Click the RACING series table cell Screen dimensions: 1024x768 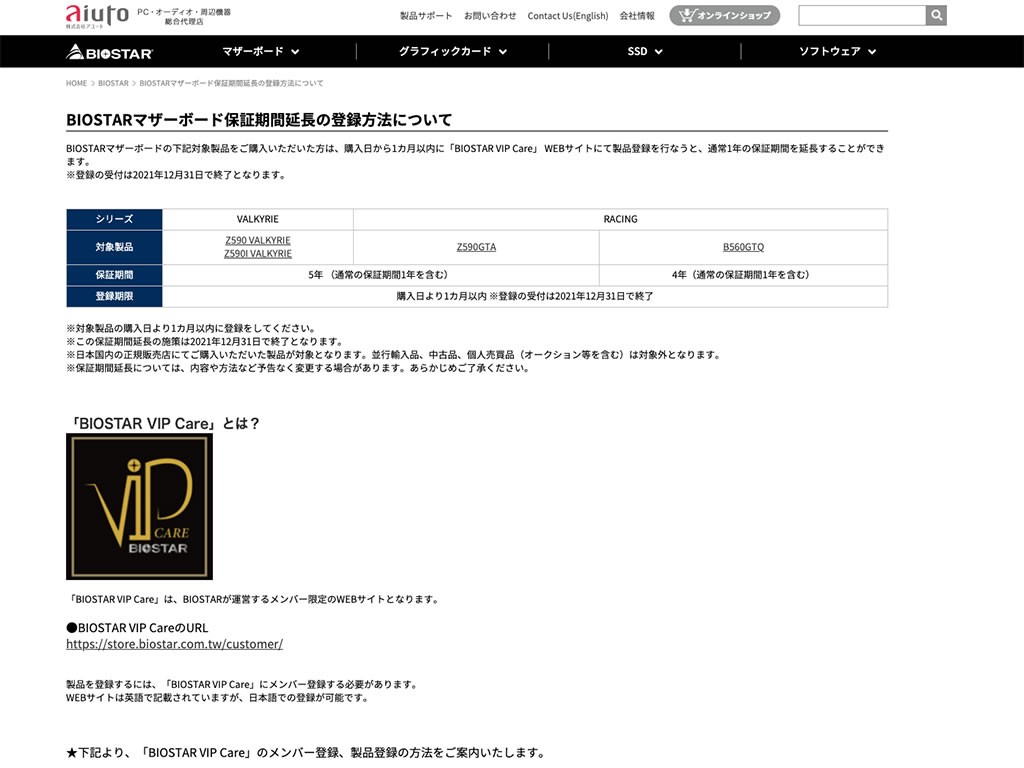[x=620, y=219]
